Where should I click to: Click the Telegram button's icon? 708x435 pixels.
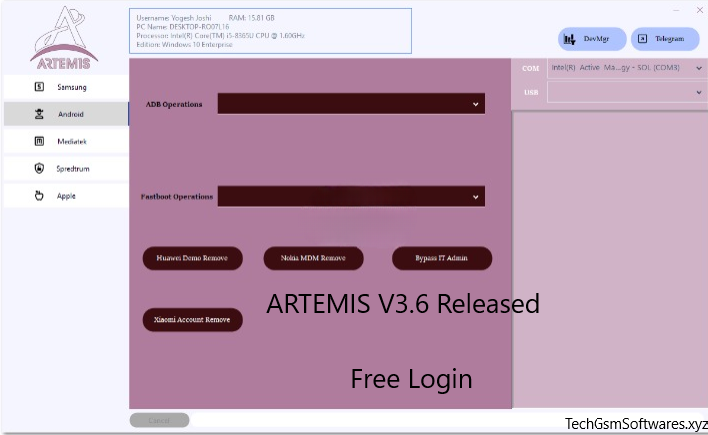pyautogui.click(x=642, y=39)
